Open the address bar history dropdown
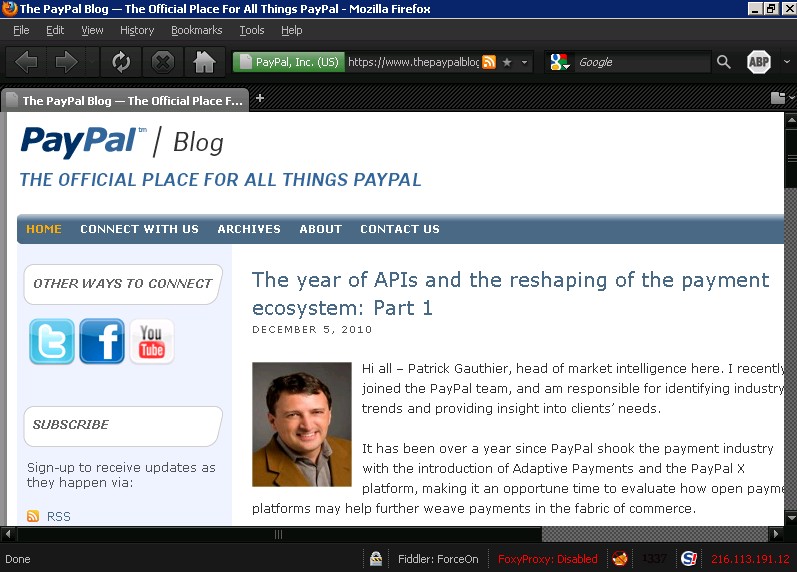 (x=525, y=63)
